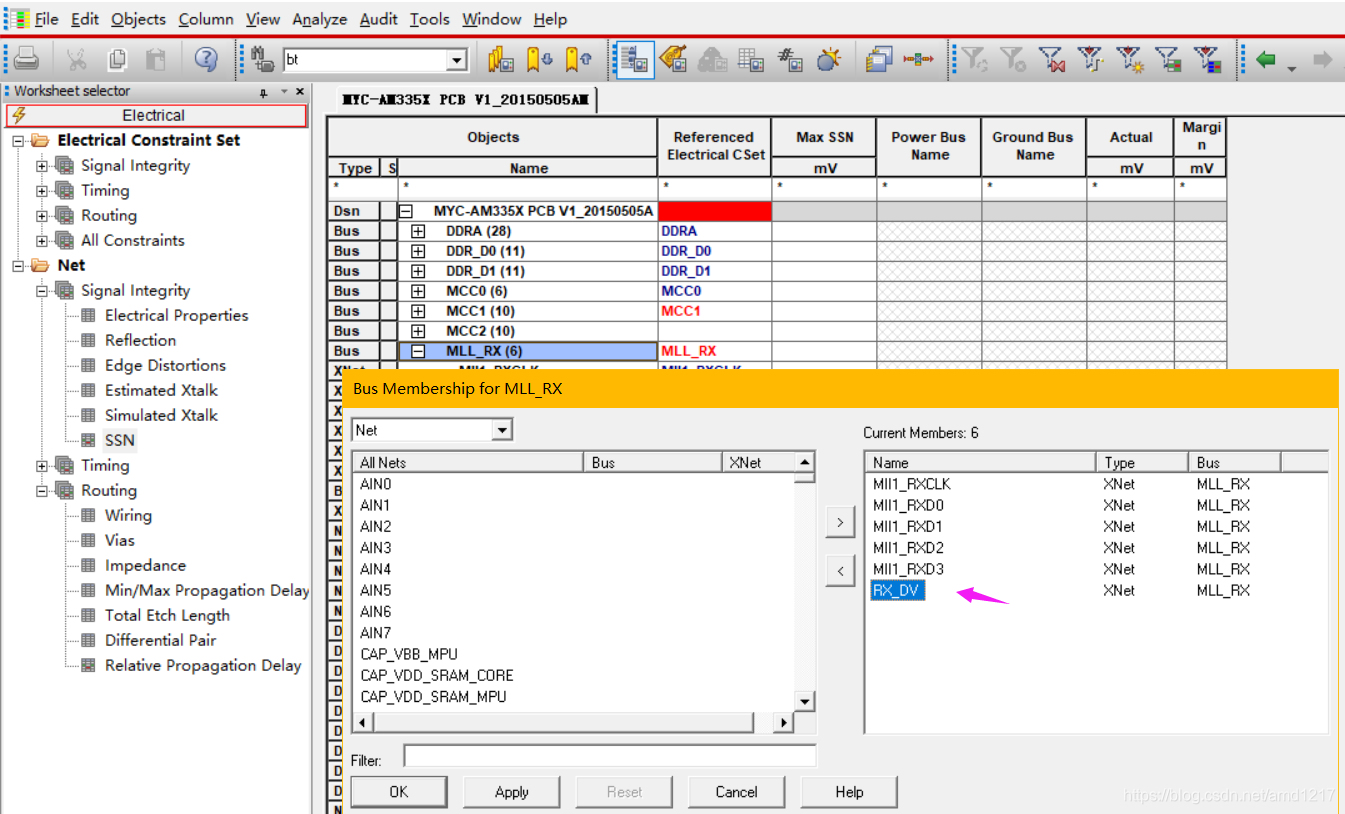
Task: Add selected net with right arrow button
Action: click(x=840, y=522)
